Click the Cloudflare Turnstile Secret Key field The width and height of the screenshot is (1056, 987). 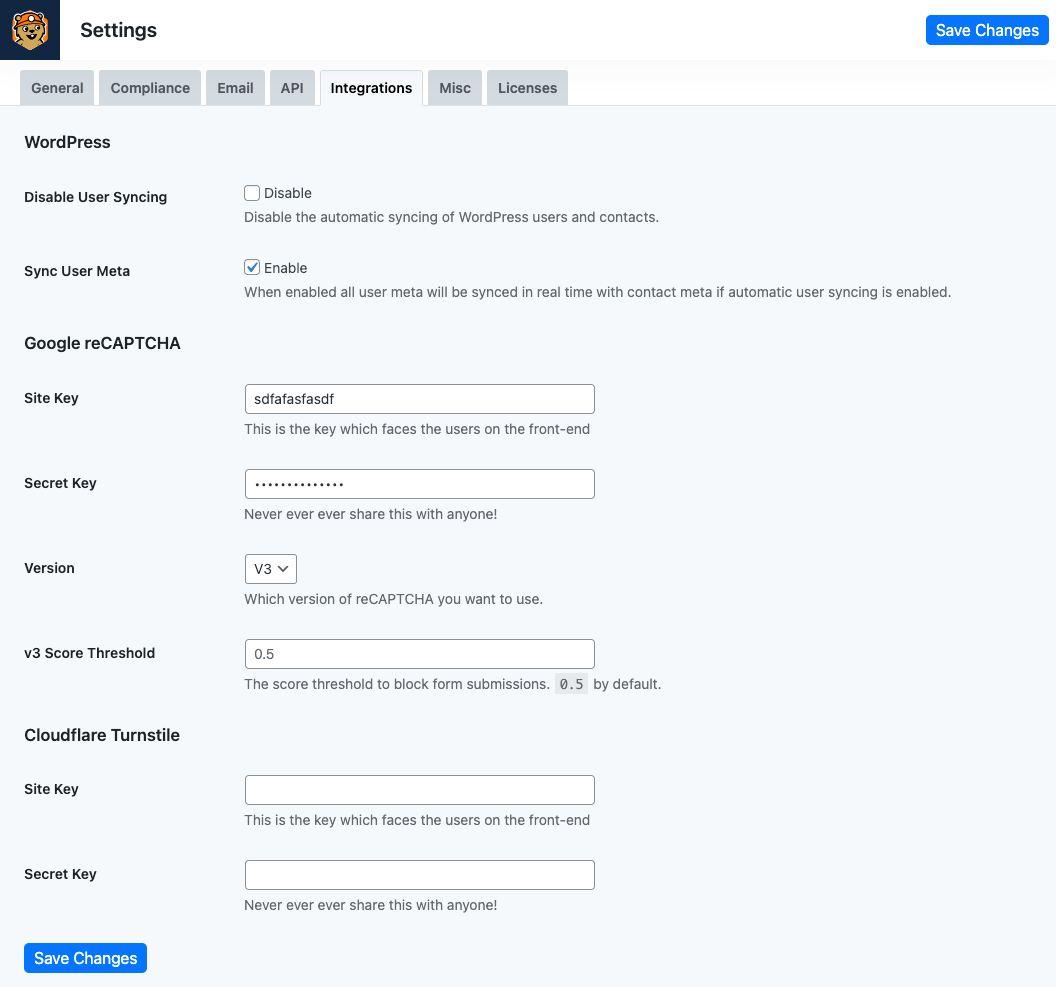(420, 875)
